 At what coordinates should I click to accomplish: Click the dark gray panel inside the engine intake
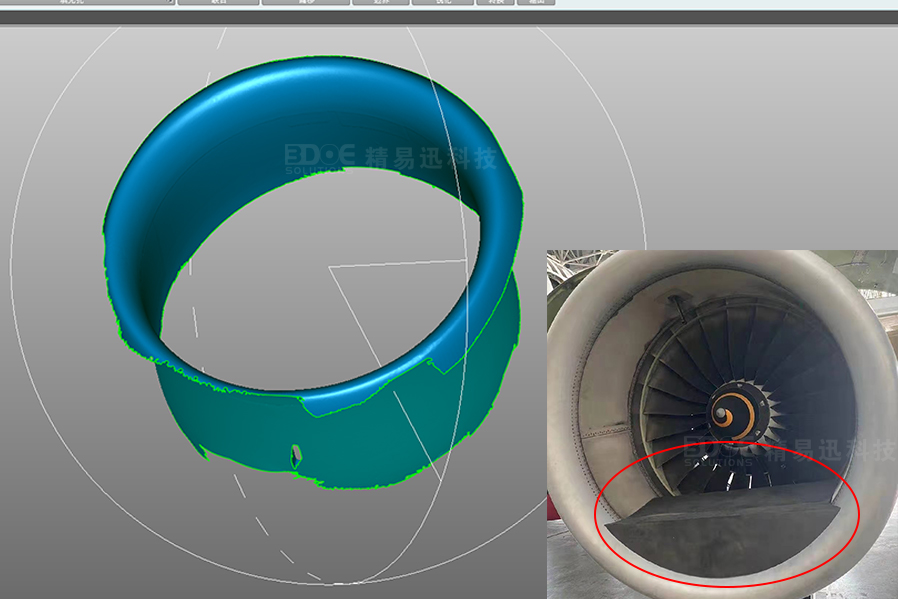(x=720, y=530)
